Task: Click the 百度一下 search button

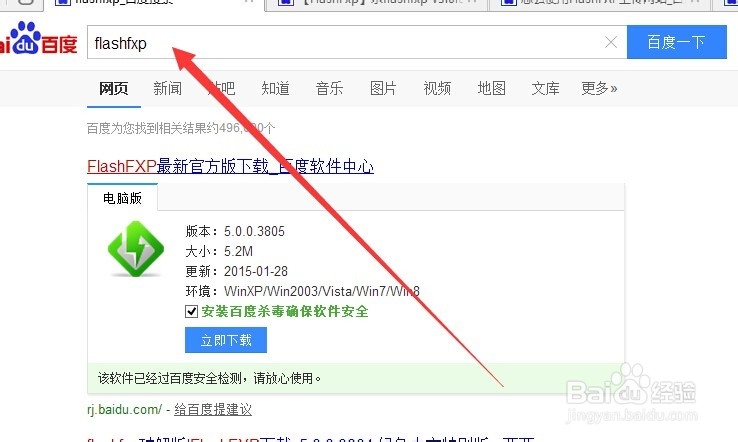Action: click(x=676, y=42)
